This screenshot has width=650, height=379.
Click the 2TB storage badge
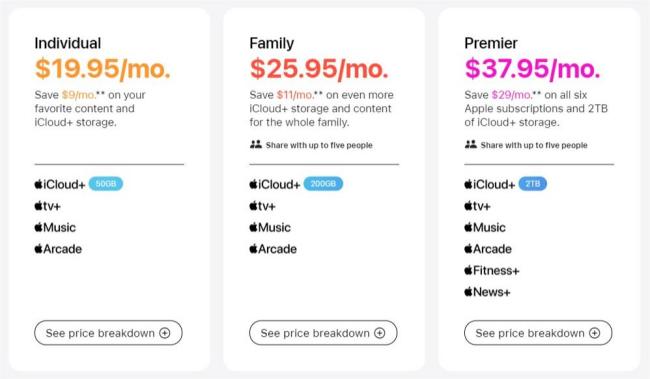coord(533,184)
